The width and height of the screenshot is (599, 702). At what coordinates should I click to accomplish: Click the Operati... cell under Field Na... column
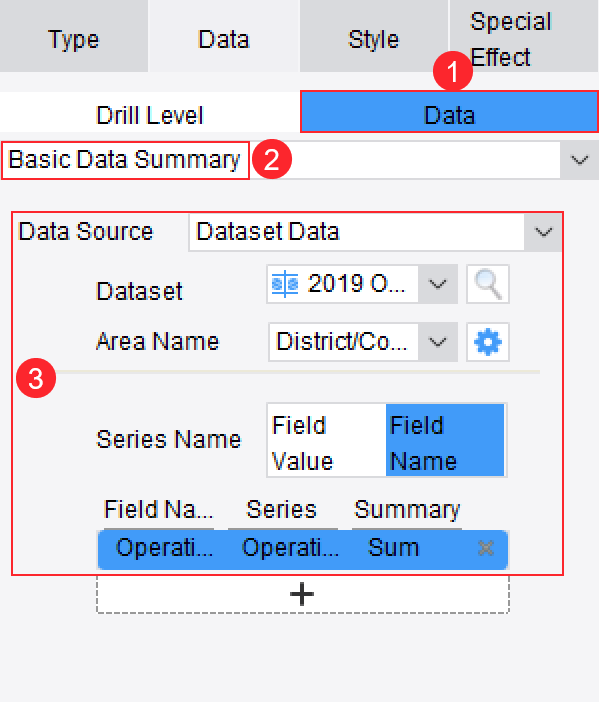[164, 548]
